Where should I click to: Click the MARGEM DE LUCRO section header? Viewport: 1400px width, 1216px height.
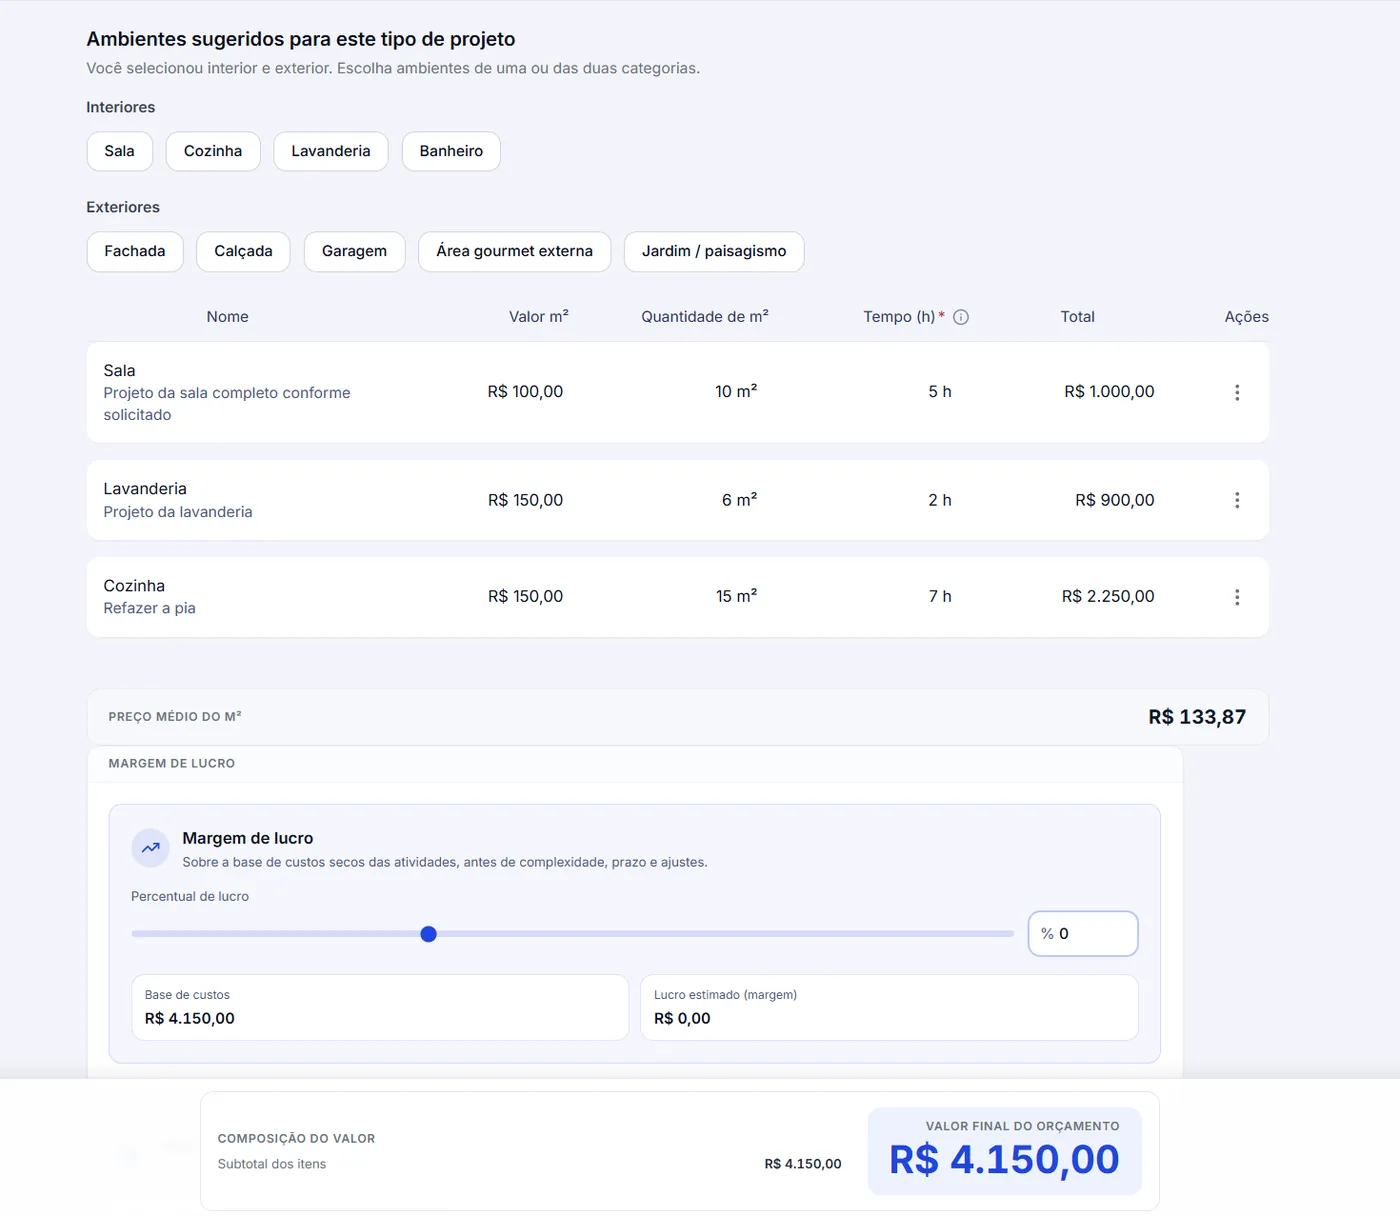172,763
